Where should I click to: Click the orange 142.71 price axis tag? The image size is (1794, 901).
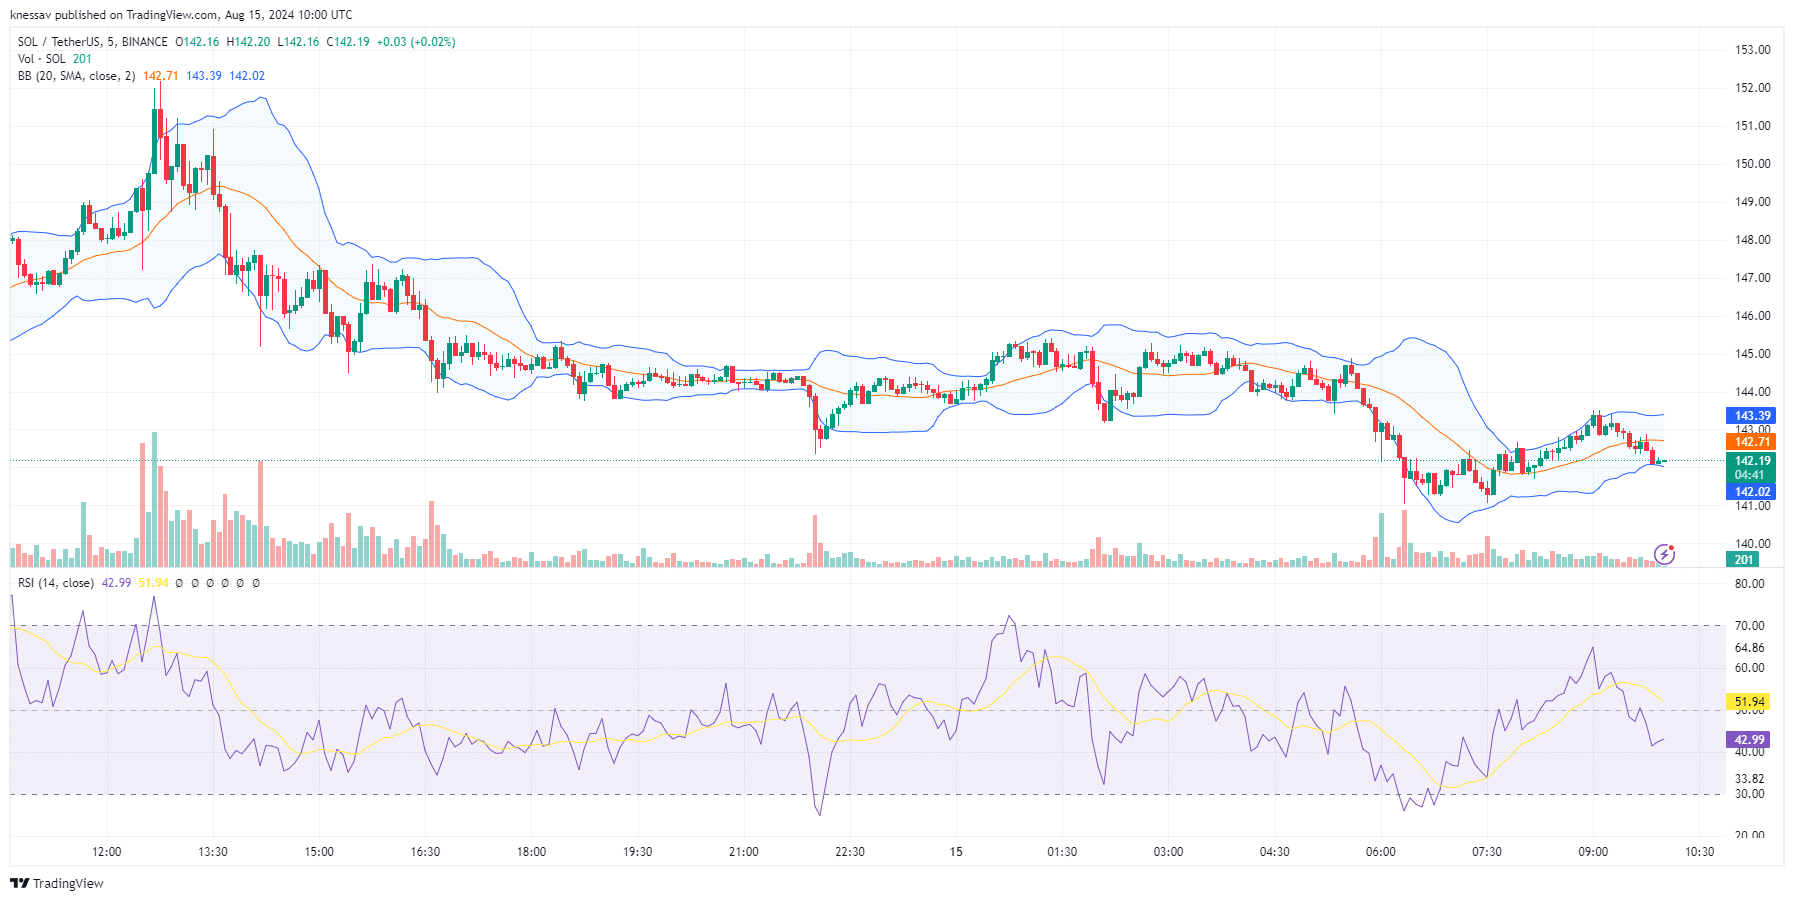pos(1752,442)
